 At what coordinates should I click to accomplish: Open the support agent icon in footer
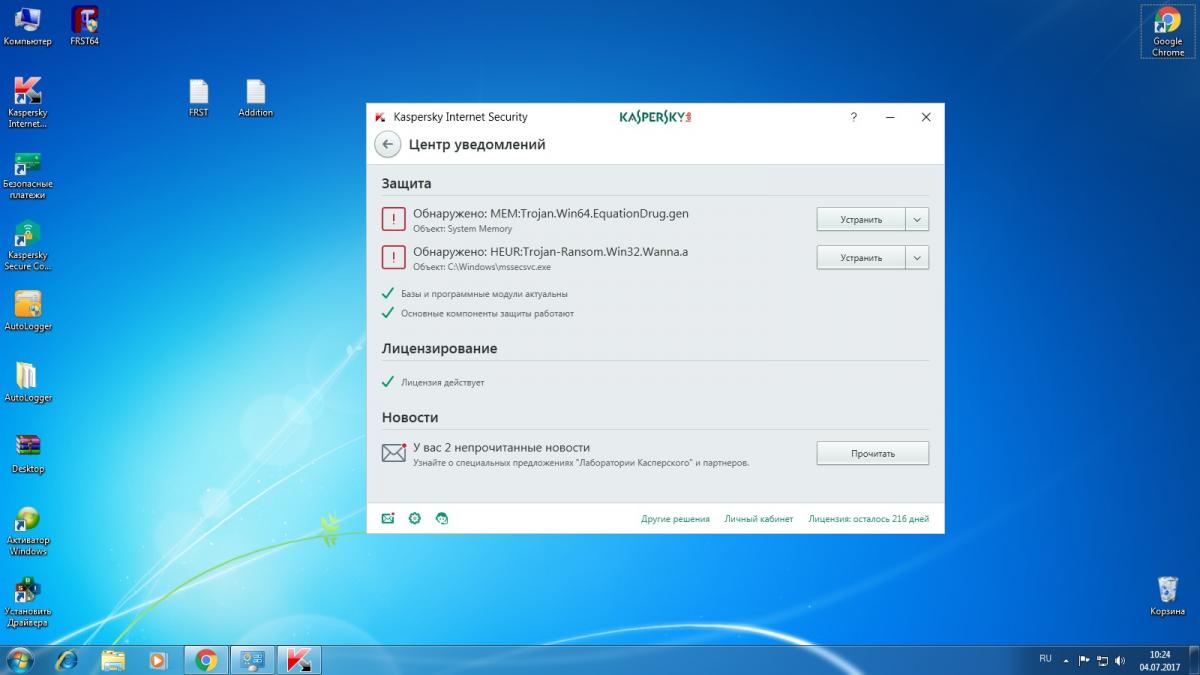pos(442,518)
